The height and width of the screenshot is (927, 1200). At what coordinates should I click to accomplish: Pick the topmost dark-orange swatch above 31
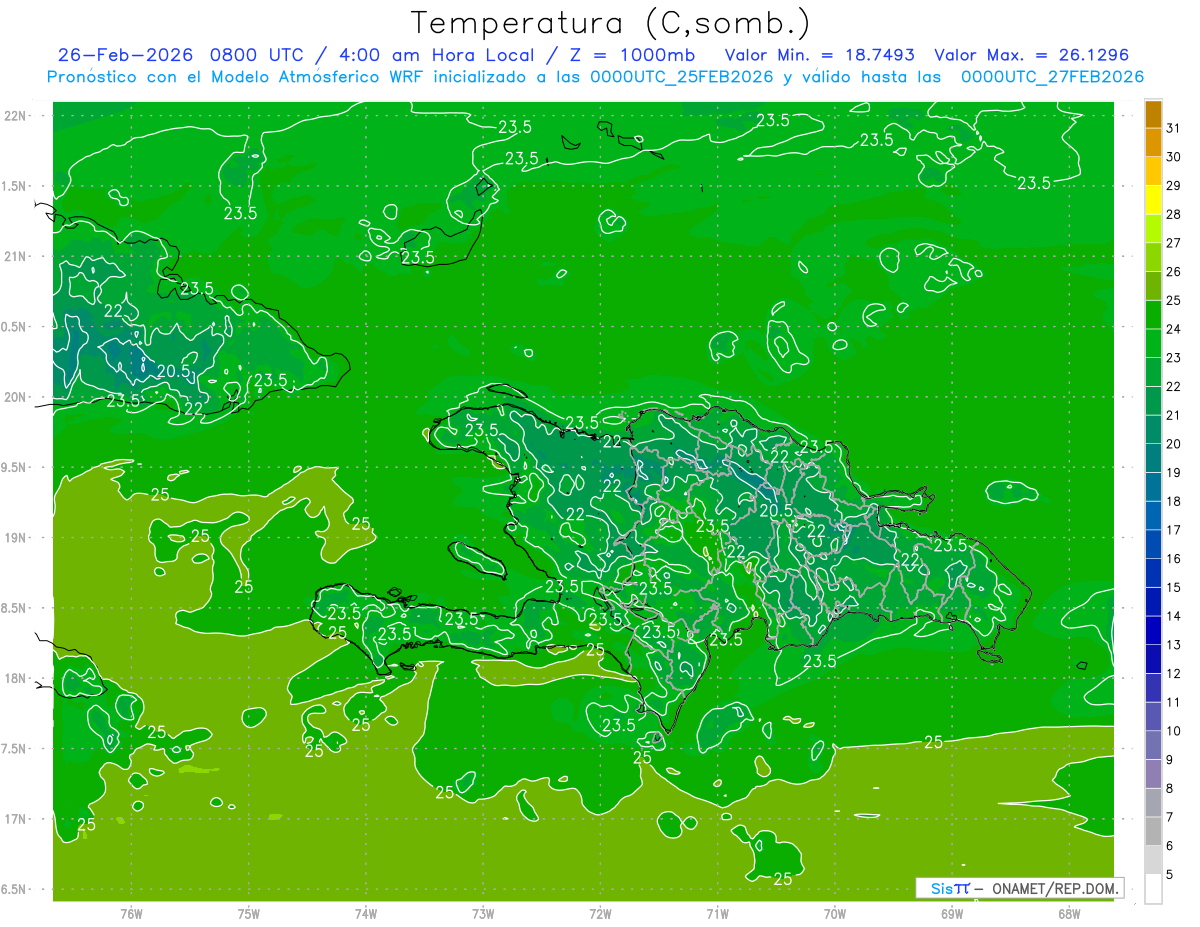(x=1153, y=115)
